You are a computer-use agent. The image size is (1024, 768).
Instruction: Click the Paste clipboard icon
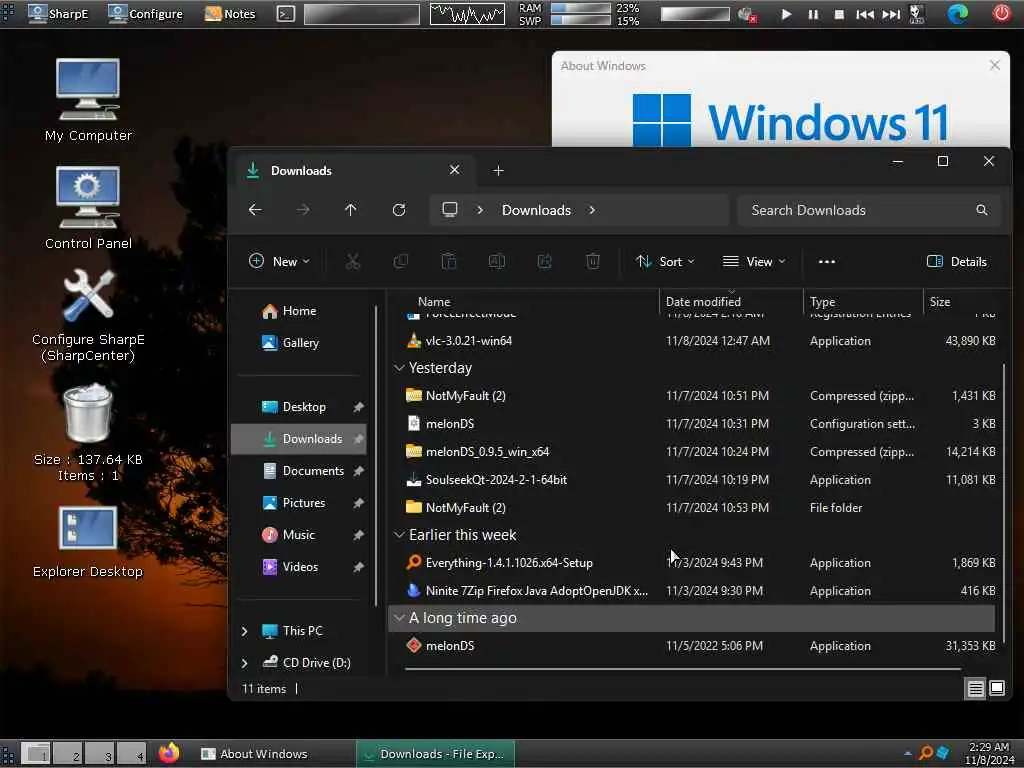point(449,261)
